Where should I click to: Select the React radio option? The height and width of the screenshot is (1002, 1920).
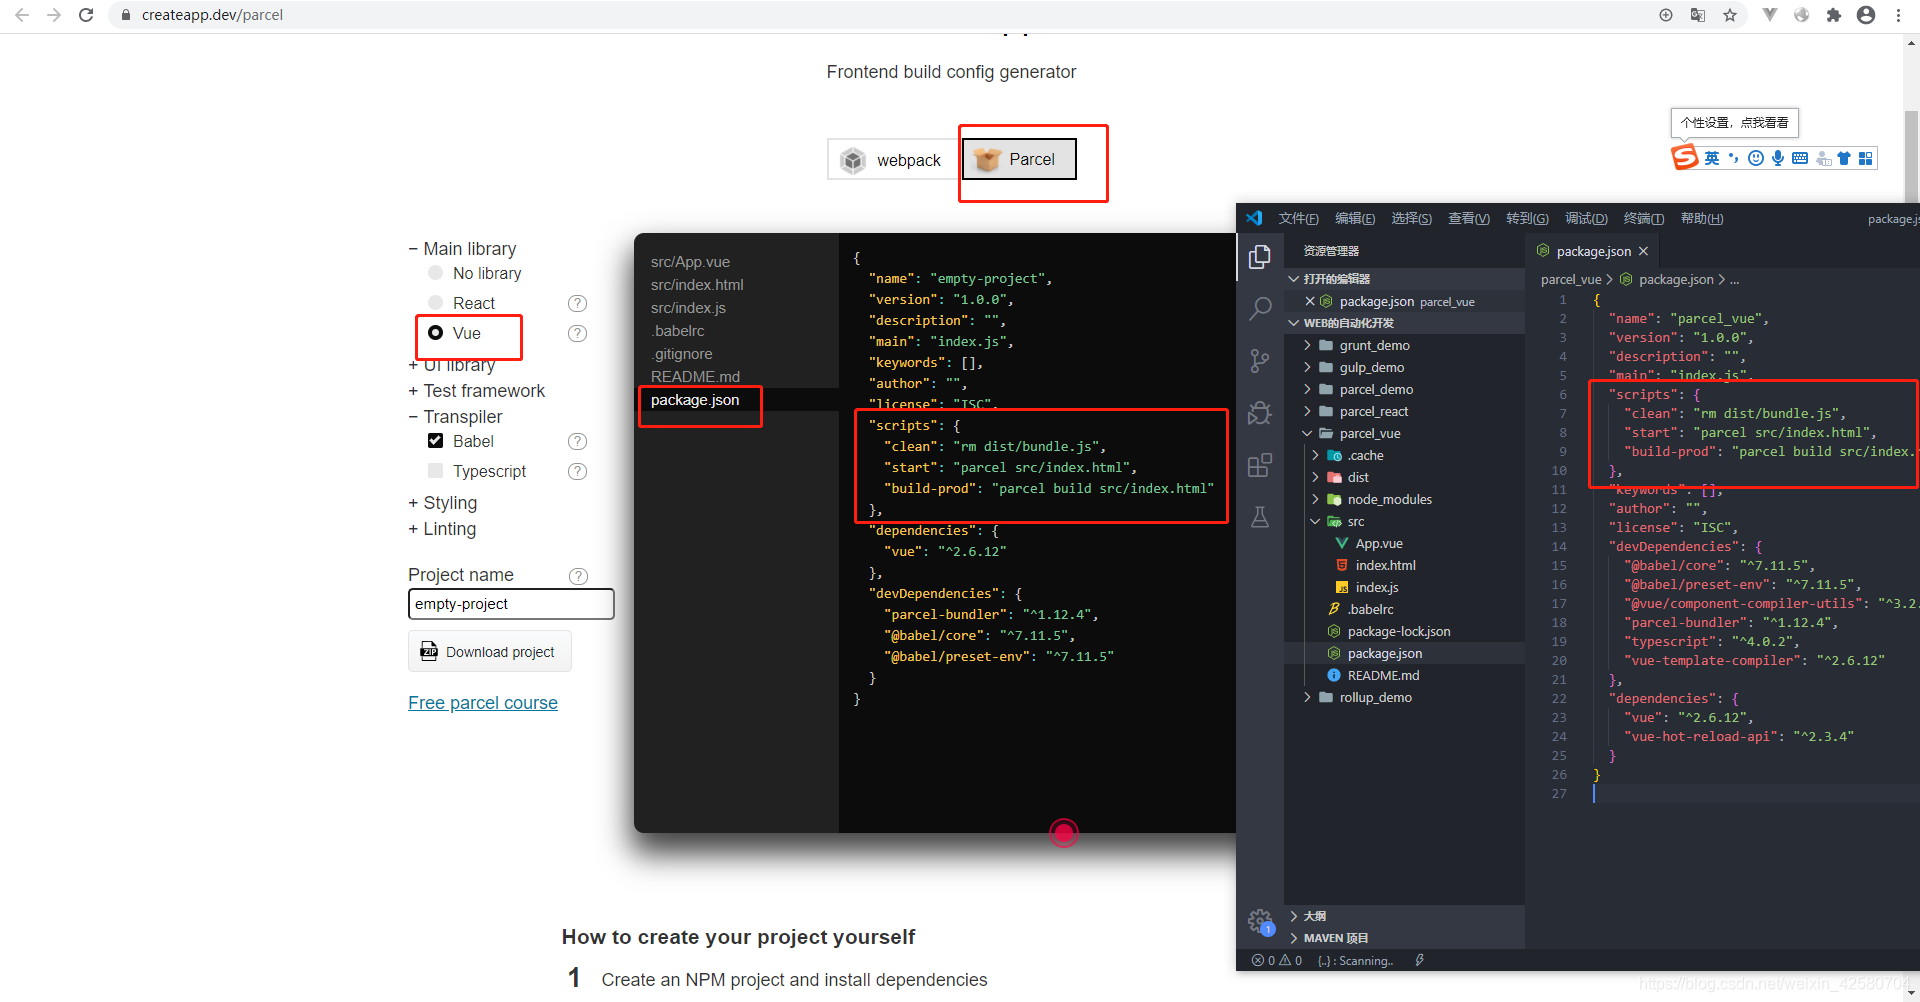(435, 303)
